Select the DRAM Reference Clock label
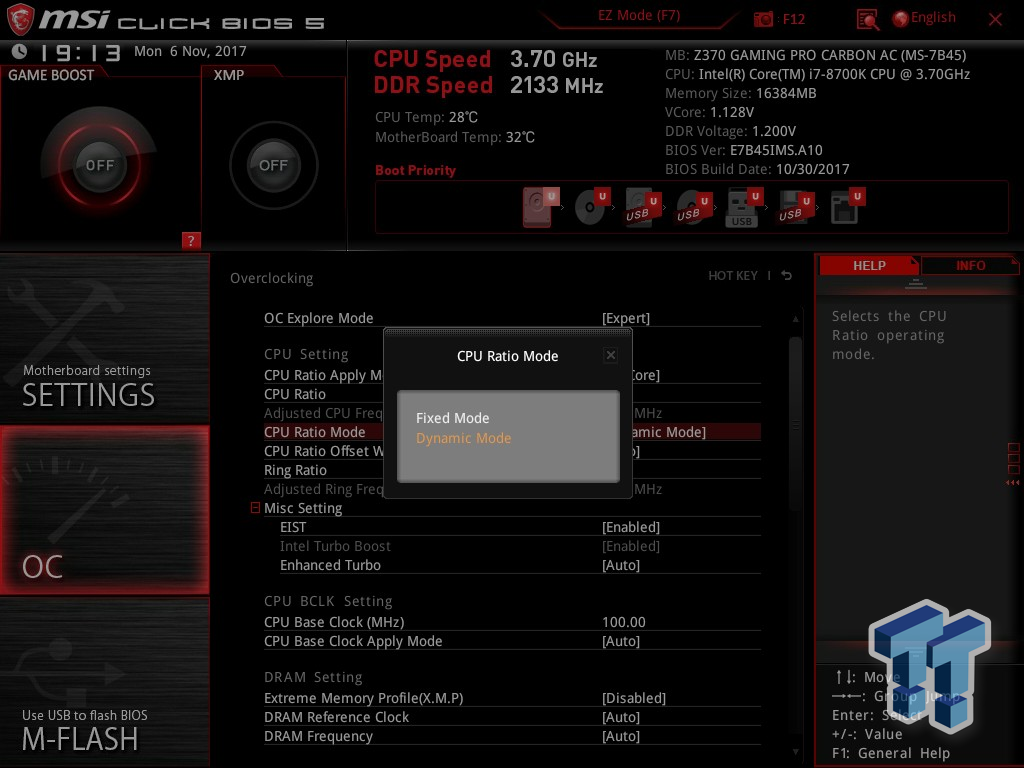This screenshot has width=1024, height=768. [x=336, y=717]
